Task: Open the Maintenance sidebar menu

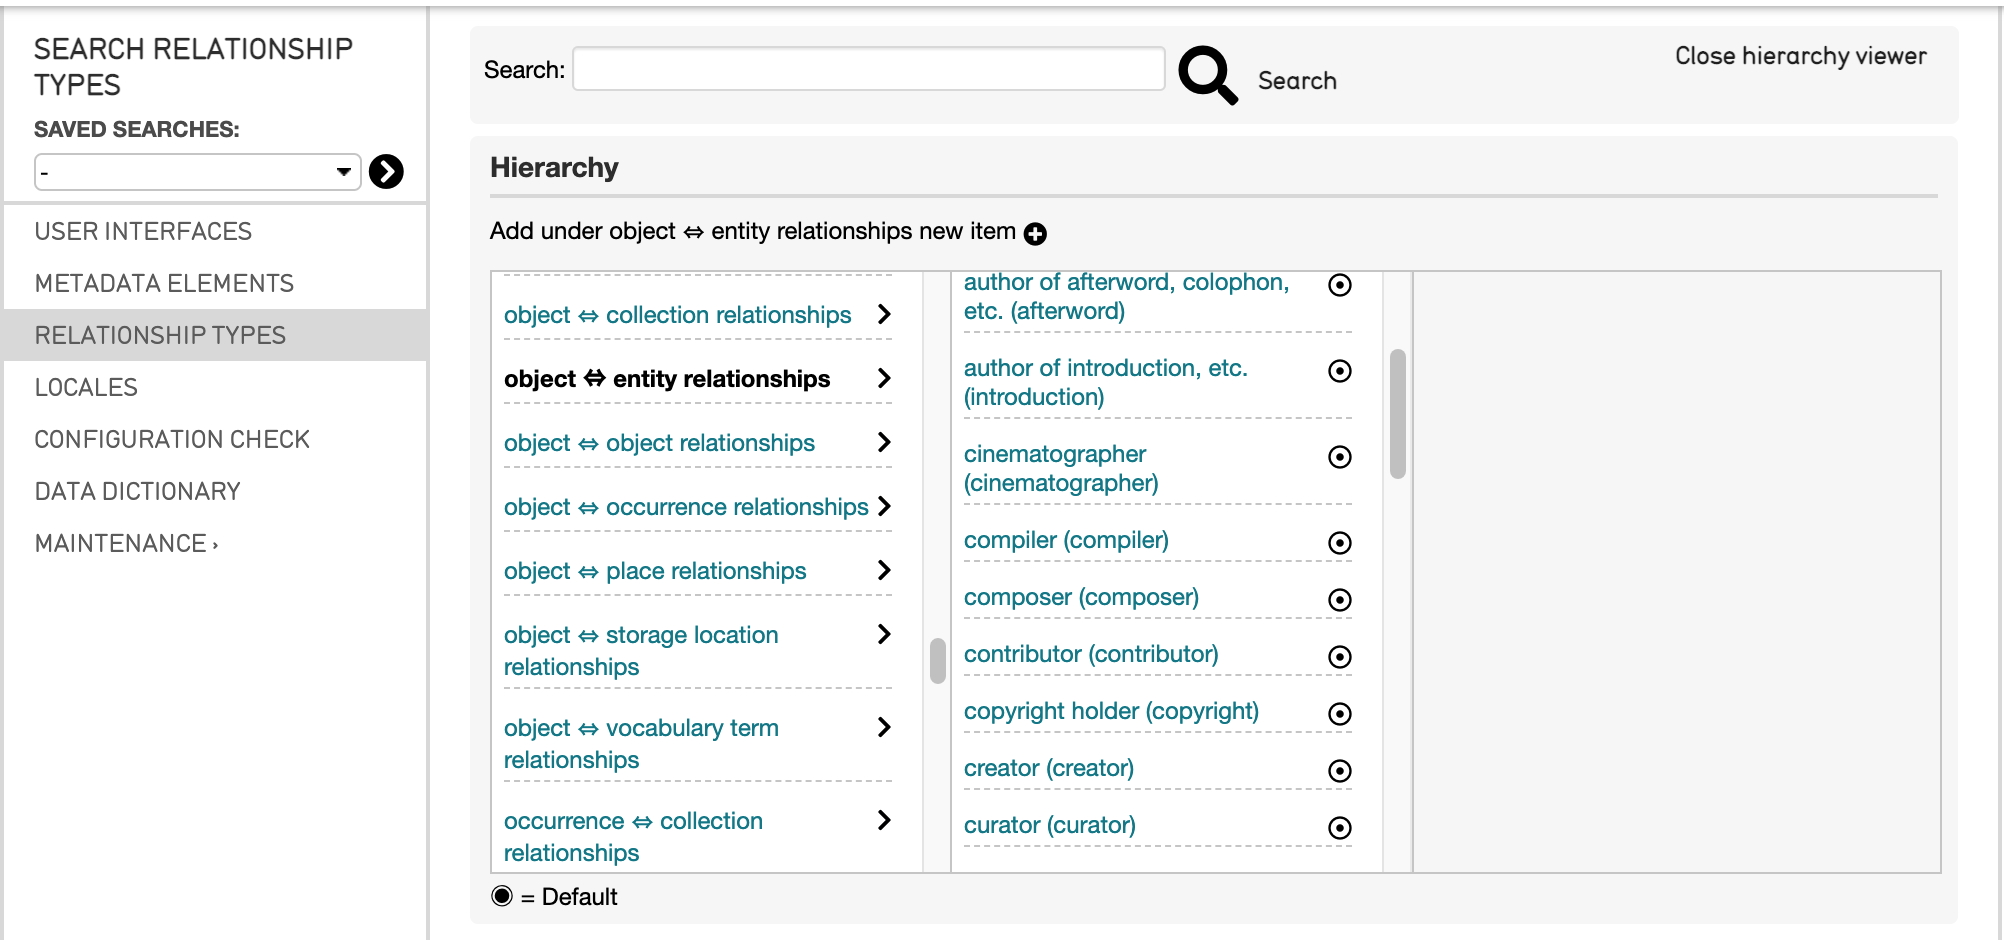Action: coord(126,543)
